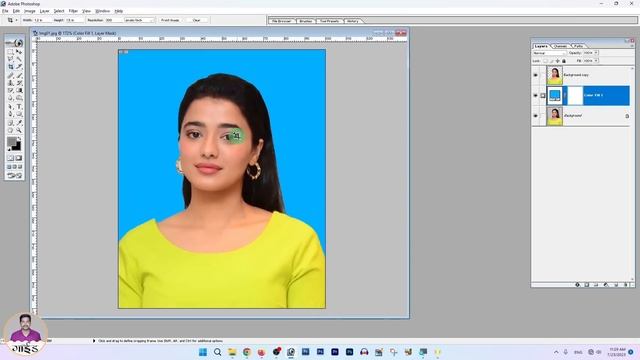Select the Eyedropper tool
The image size is (640, 360).
pyautogui.click(x=19, y=122)
